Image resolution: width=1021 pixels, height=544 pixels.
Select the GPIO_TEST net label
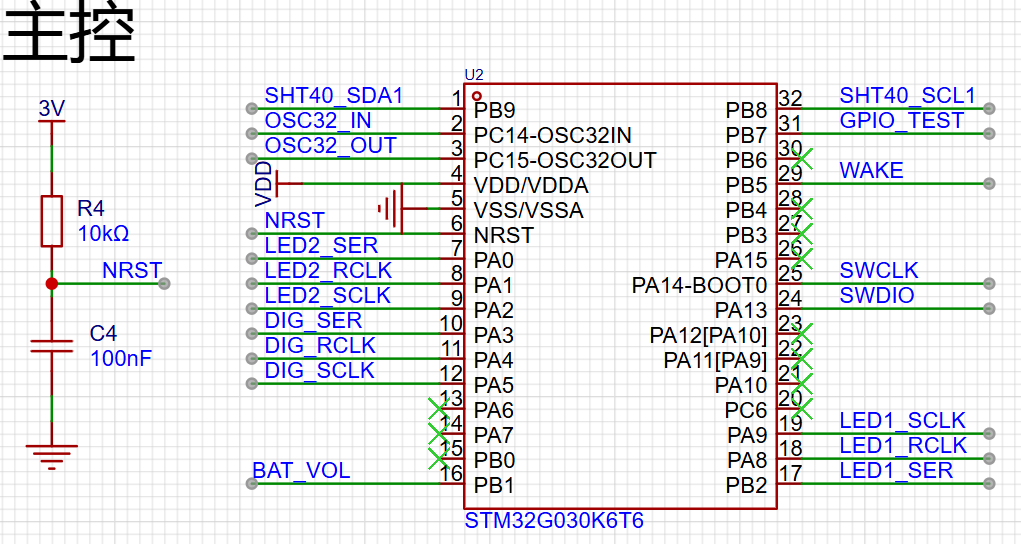click(902, 121)
